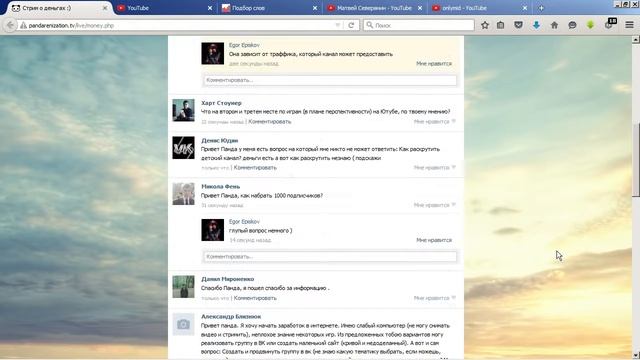Switch to the Стрим о деньгах tab

[x=57, y=8]
